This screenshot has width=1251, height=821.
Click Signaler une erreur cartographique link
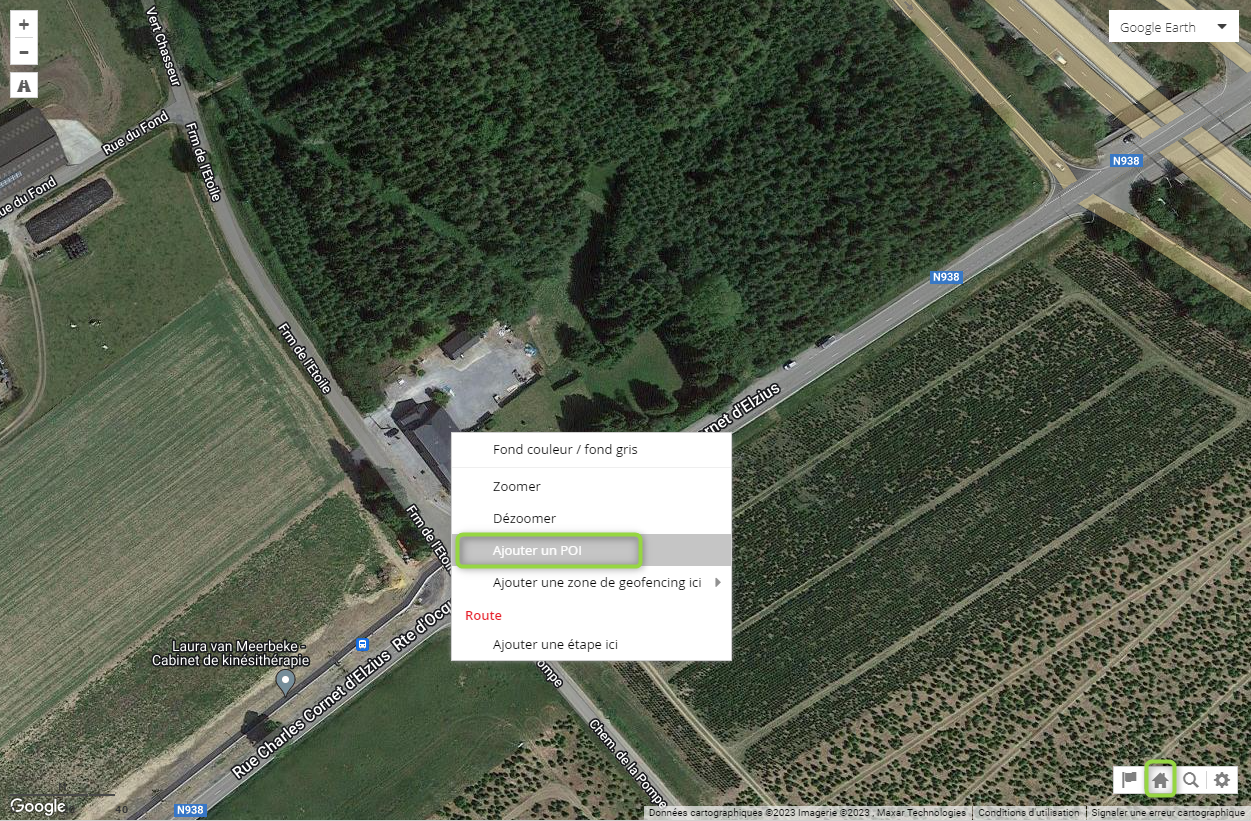click(1168, 813)
